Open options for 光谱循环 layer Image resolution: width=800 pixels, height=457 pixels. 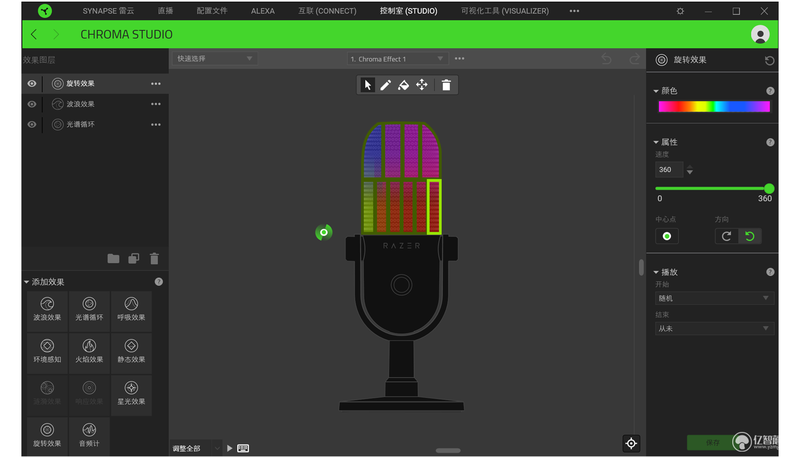point(156,124)
